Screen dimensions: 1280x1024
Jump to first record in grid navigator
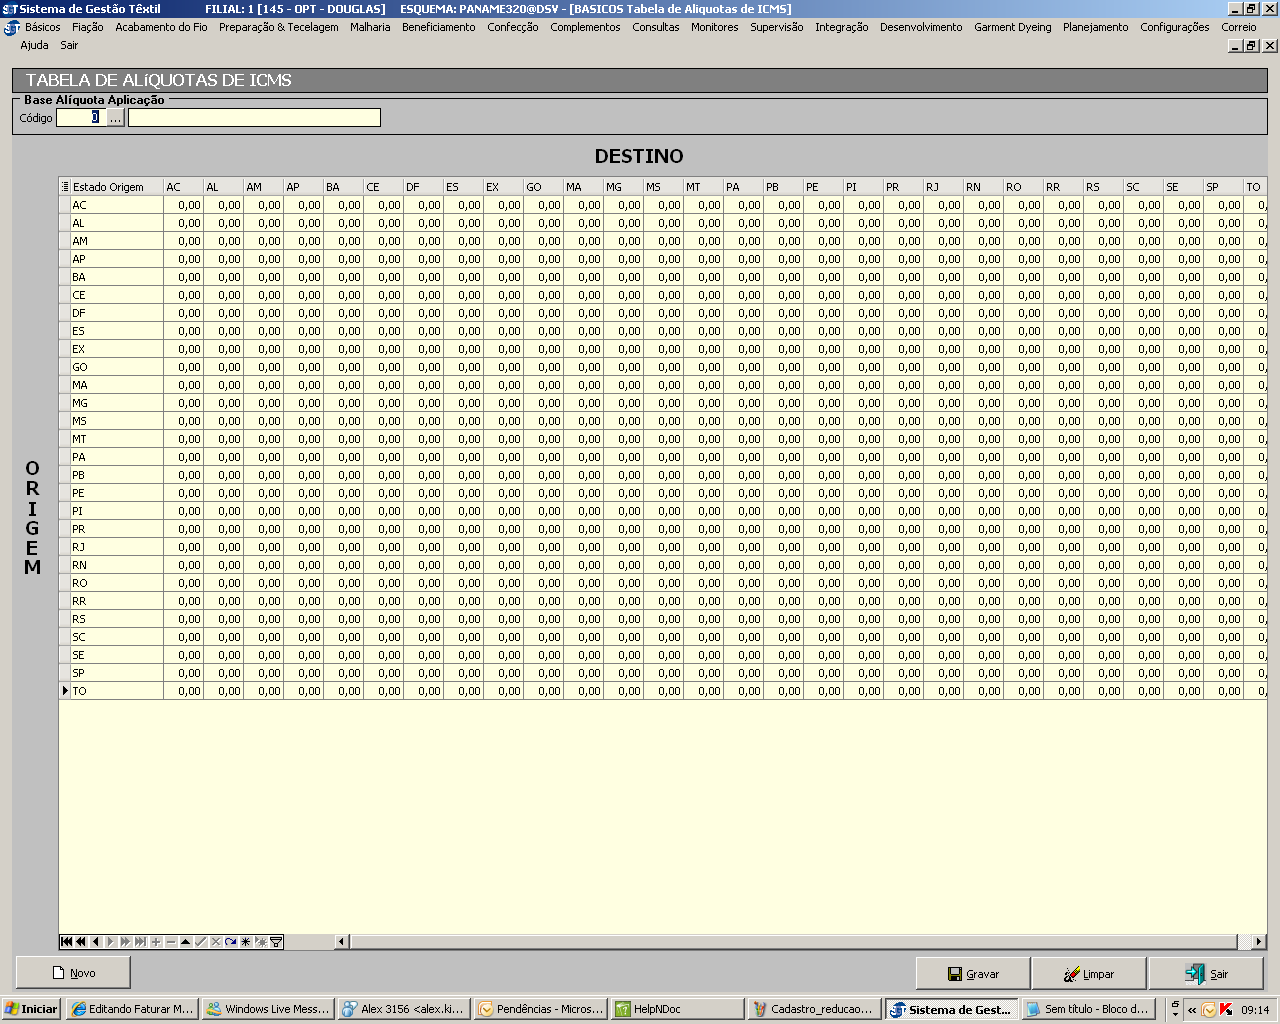(x=66, y=942)
